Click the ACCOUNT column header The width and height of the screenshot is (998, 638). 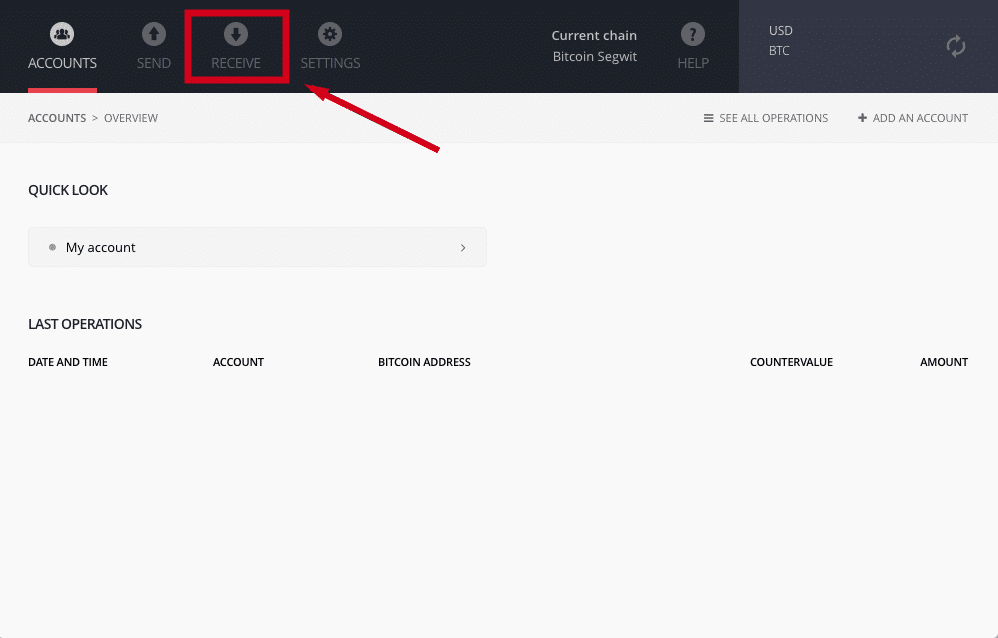click(238, 362)
